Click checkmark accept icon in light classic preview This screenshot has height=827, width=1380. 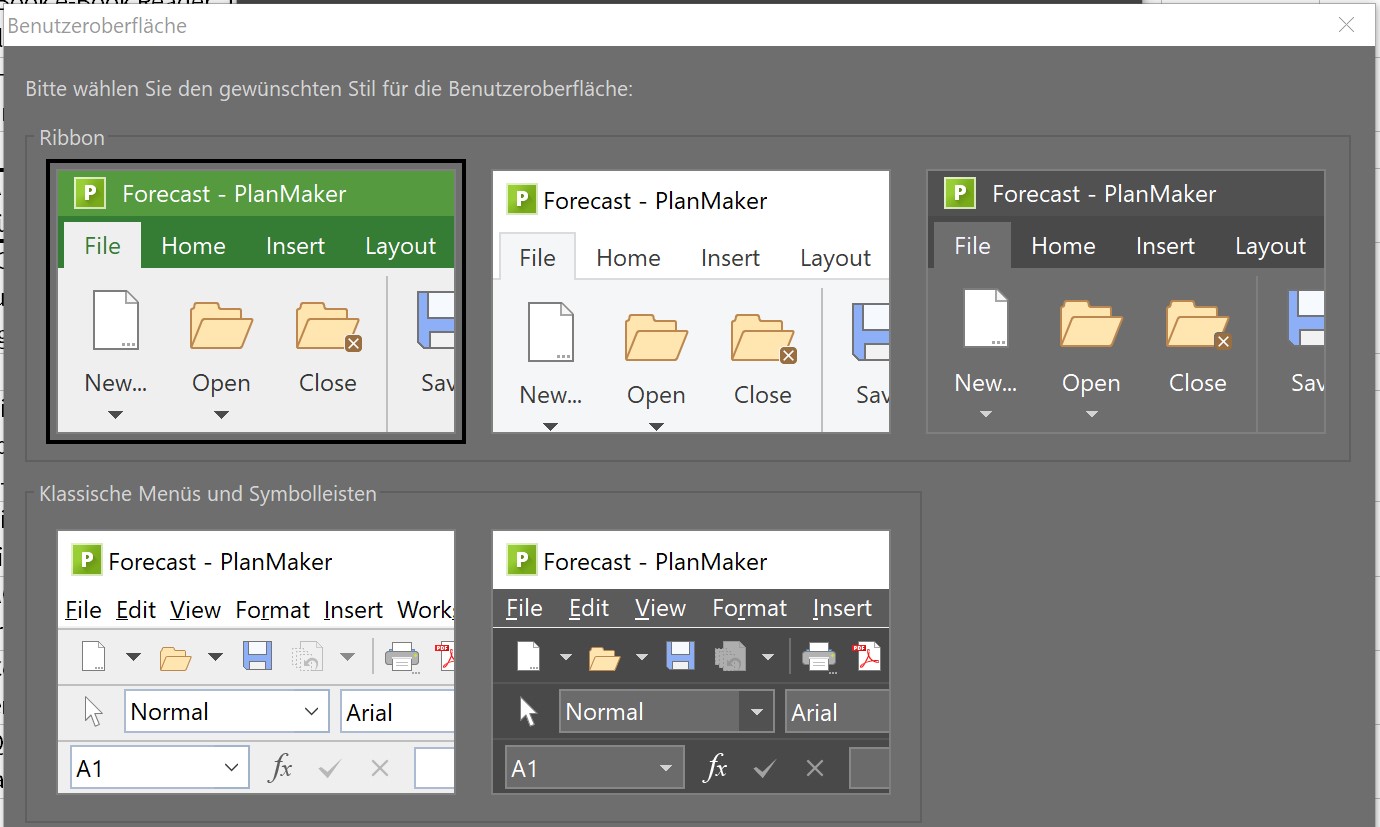(330, 768)
